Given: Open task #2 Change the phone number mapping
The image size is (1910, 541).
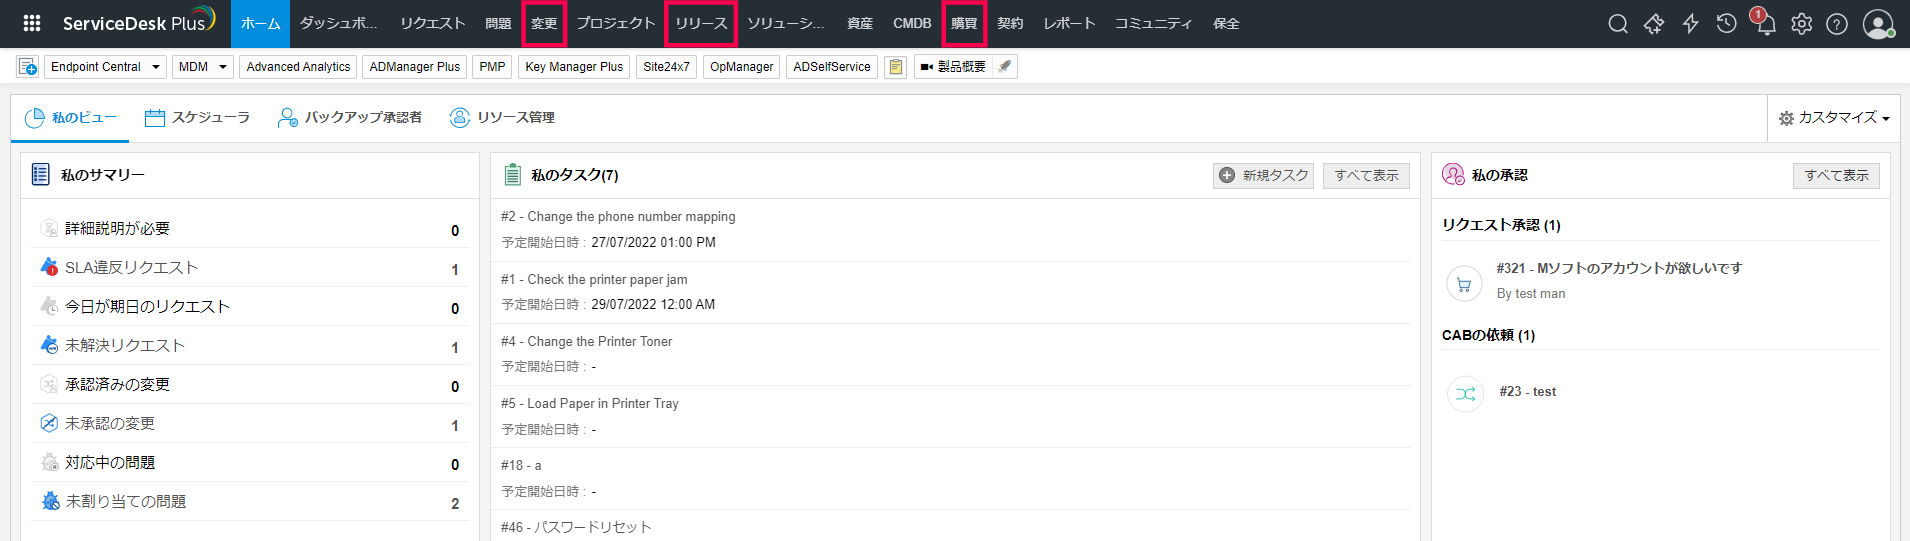Looking at the screenshot, I should pyautogui.click(x=618, y=217).
